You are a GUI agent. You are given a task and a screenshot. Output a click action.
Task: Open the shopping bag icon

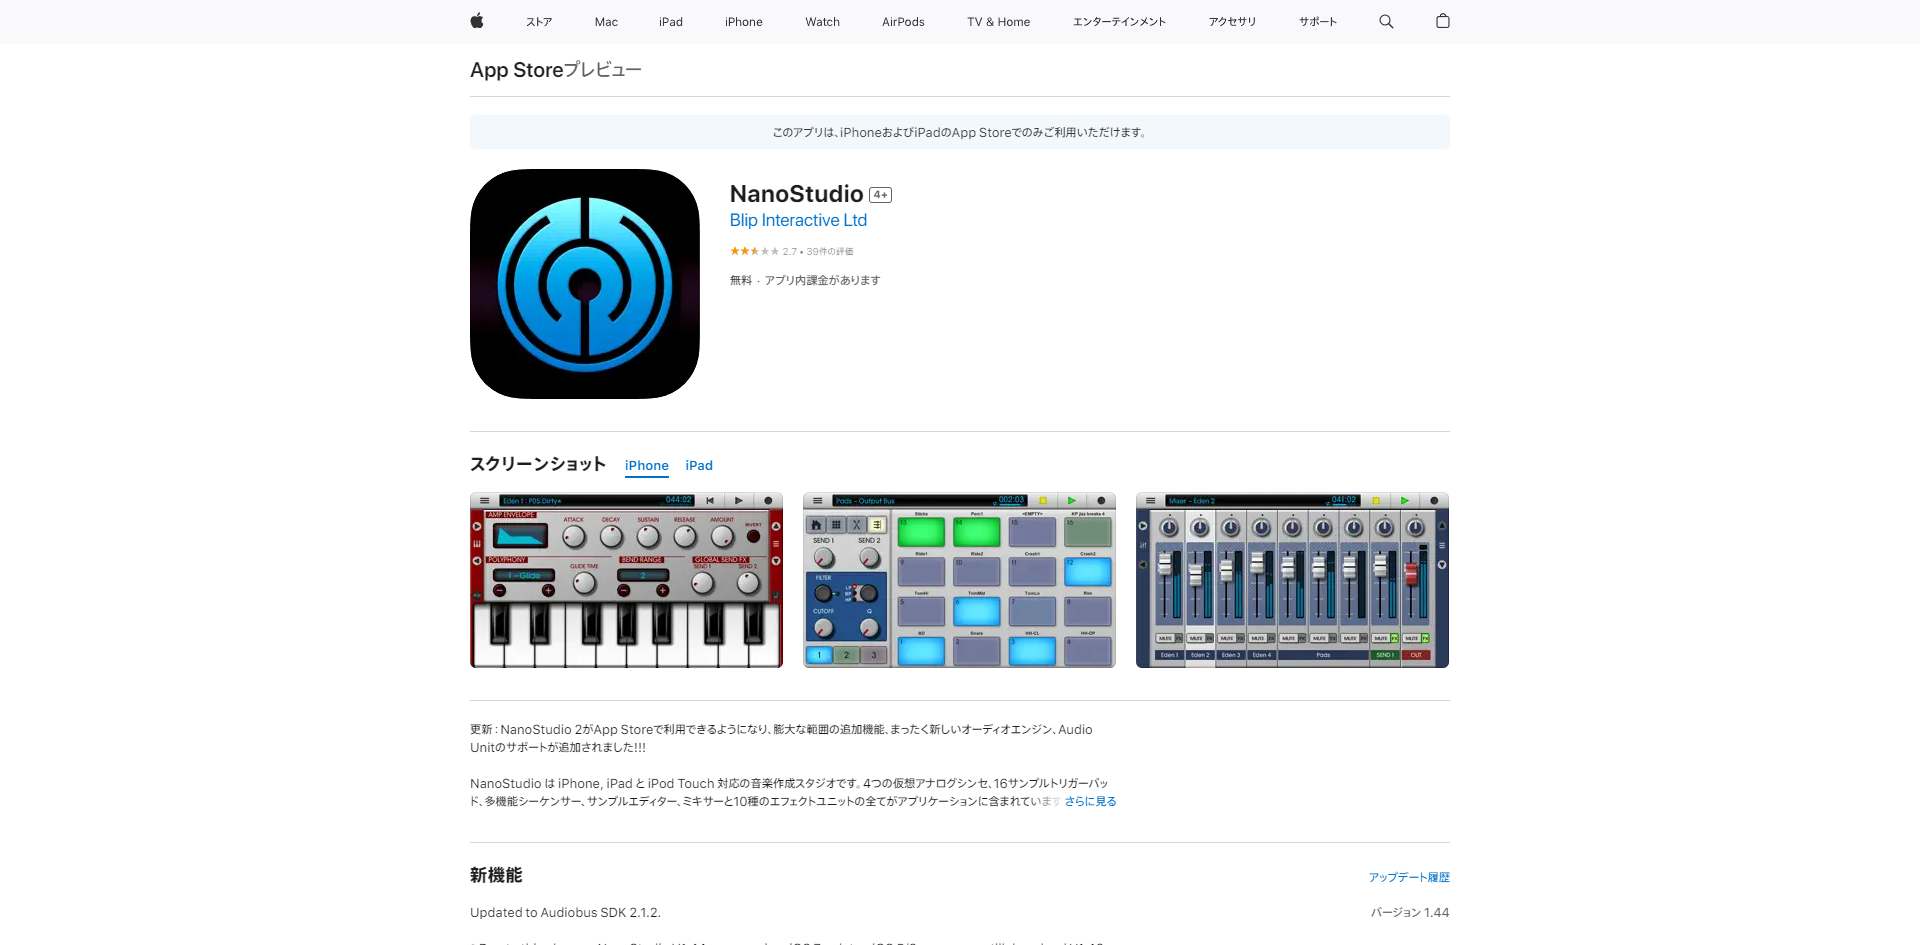1443,21
